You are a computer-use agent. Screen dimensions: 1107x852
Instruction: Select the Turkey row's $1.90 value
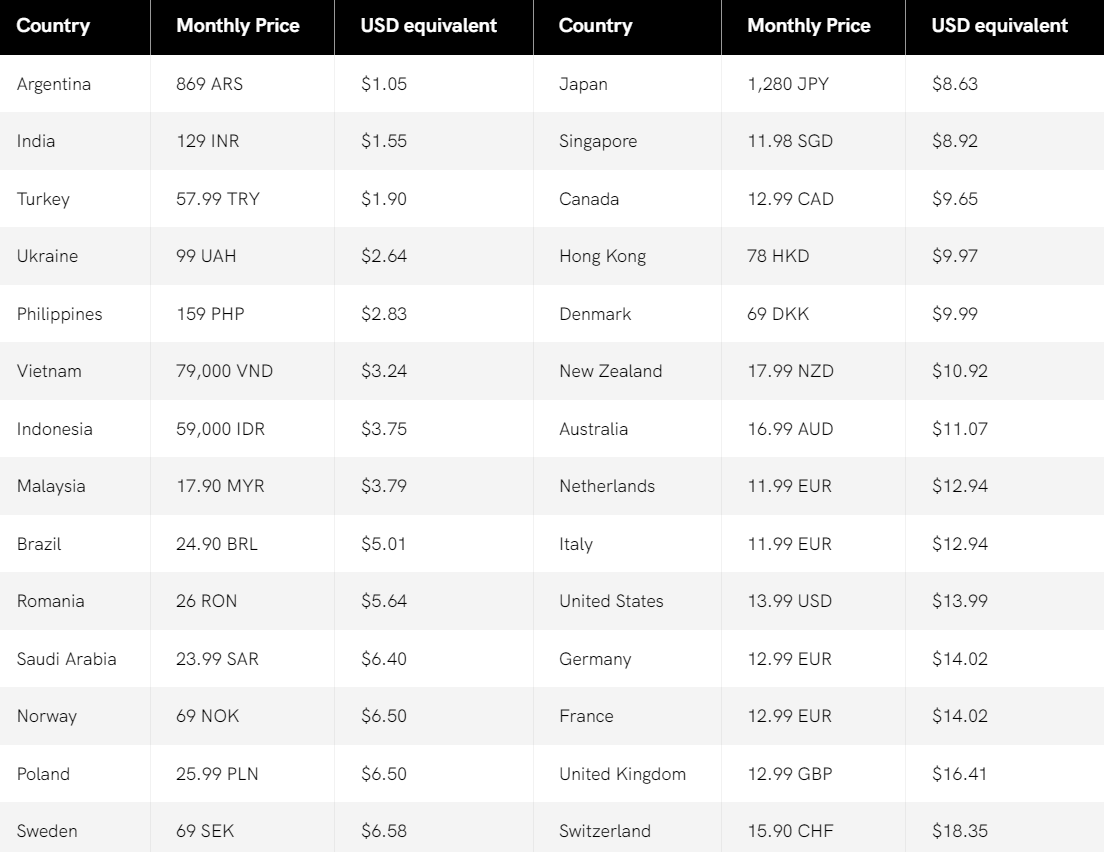[x=433, y=199]
